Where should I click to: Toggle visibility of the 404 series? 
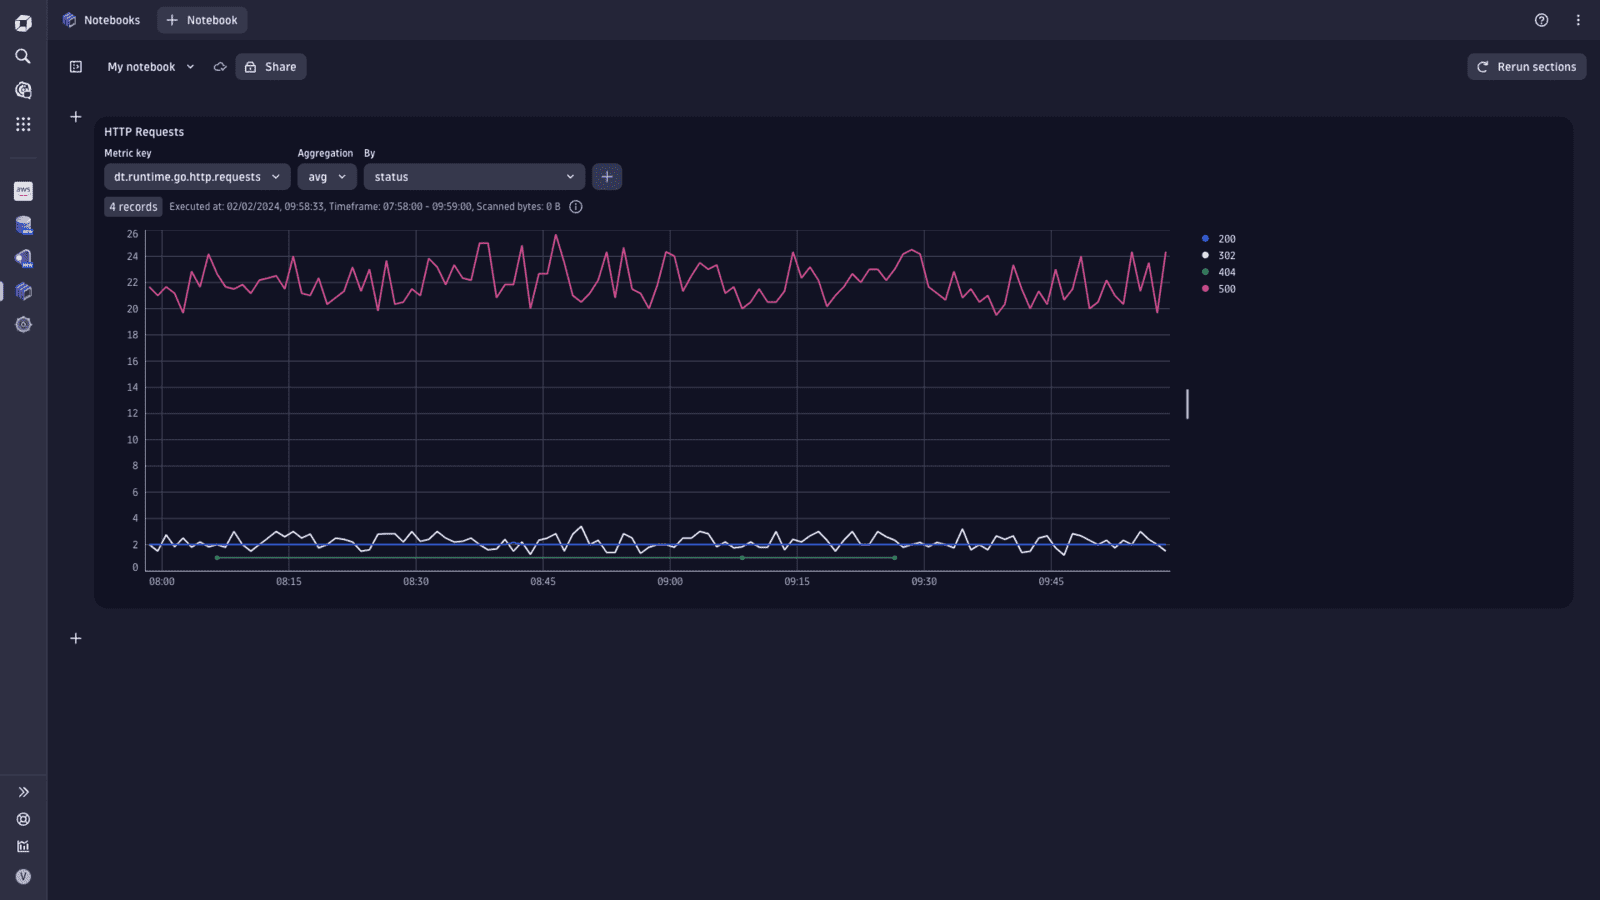1221,272
